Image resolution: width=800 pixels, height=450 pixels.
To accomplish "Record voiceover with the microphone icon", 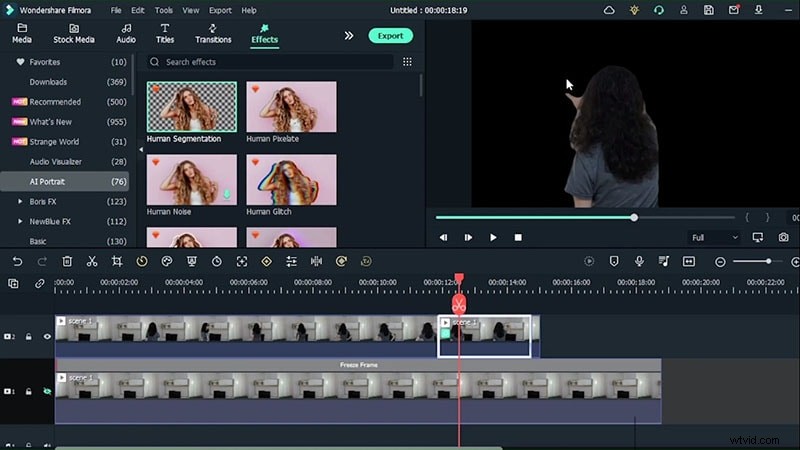I will click(639, 261).
